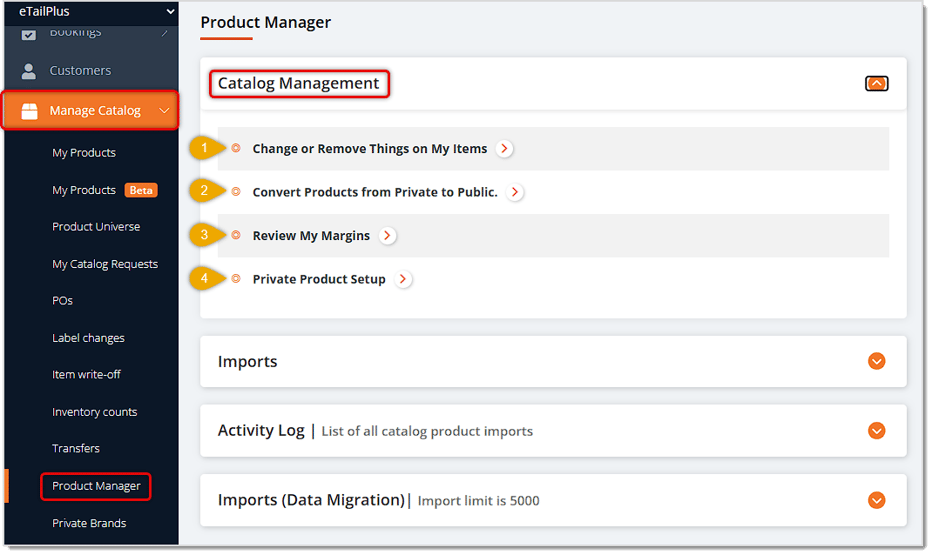Click bullet icon beside Change or Remove Things
The width and height of the screenshot is (932, 555).
click(236, 148)
